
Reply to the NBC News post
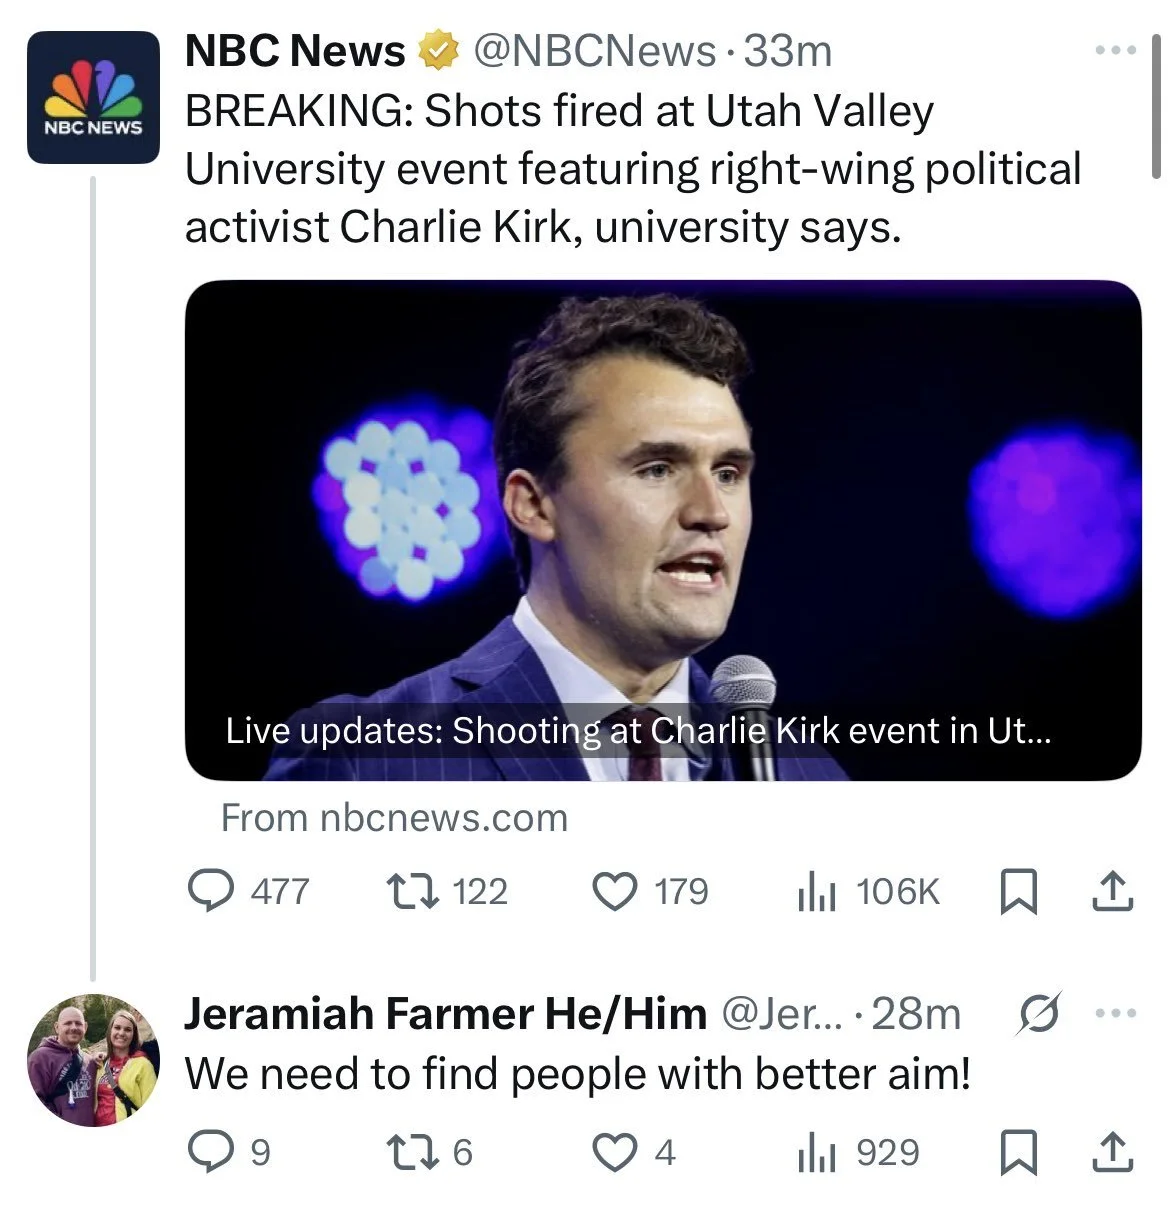(x=211, y=891)
